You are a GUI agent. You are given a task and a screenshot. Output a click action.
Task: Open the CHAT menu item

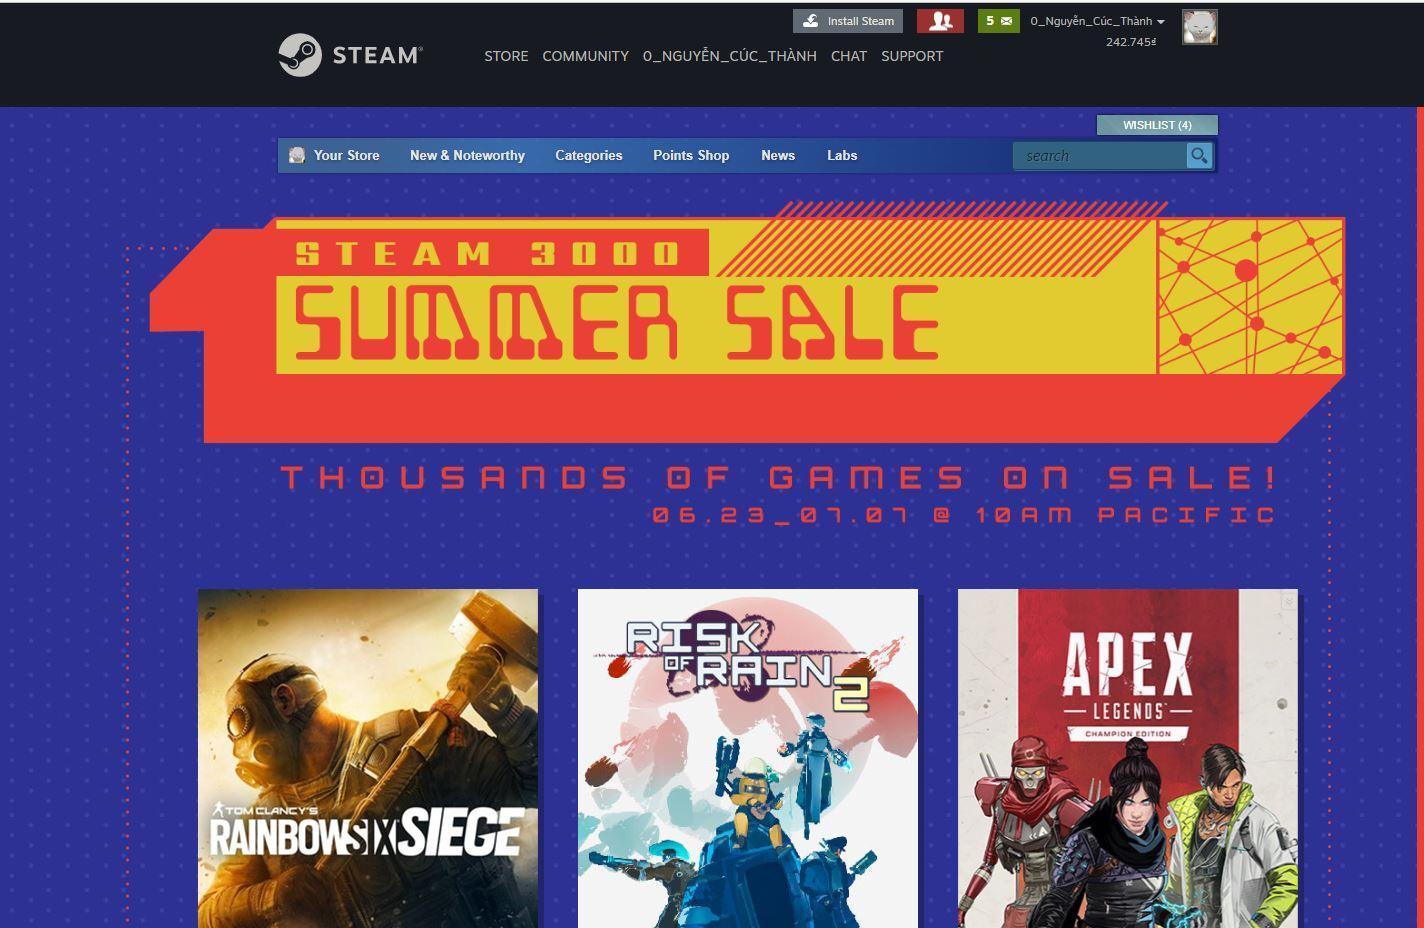click(x=849, y=56)
